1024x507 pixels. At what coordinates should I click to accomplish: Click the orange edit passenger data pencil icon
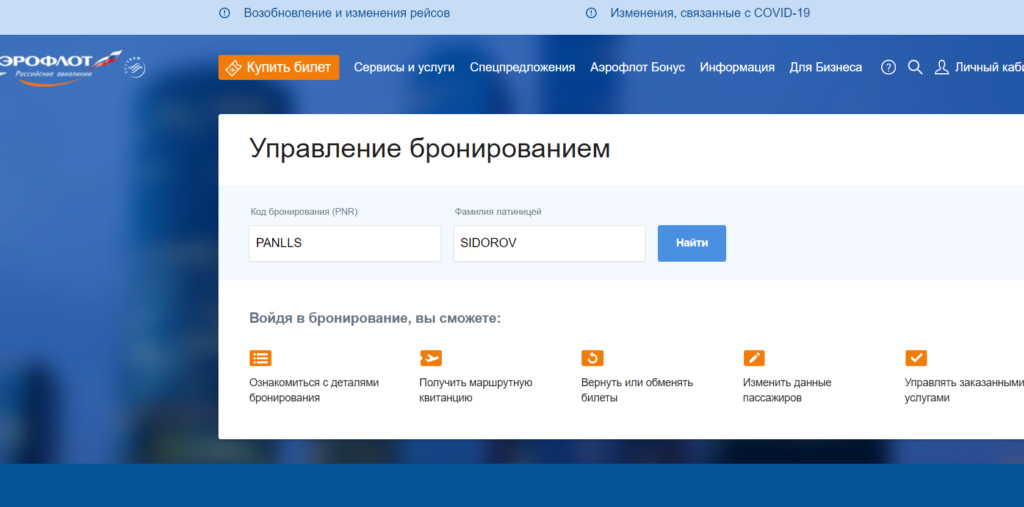754,358
